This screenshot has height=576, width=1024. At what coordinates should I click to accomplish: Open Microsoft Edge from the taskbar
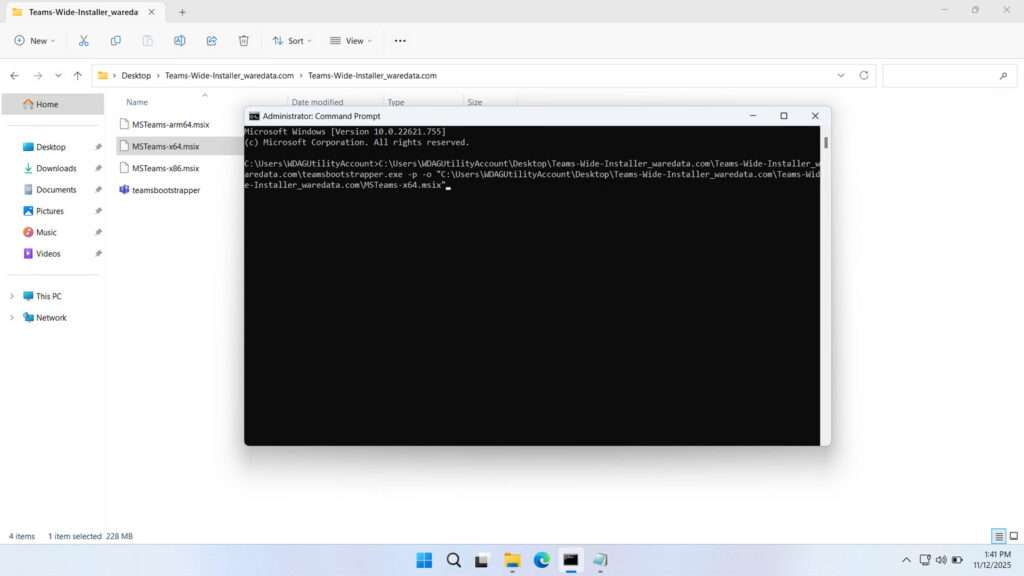pos(541,560)
